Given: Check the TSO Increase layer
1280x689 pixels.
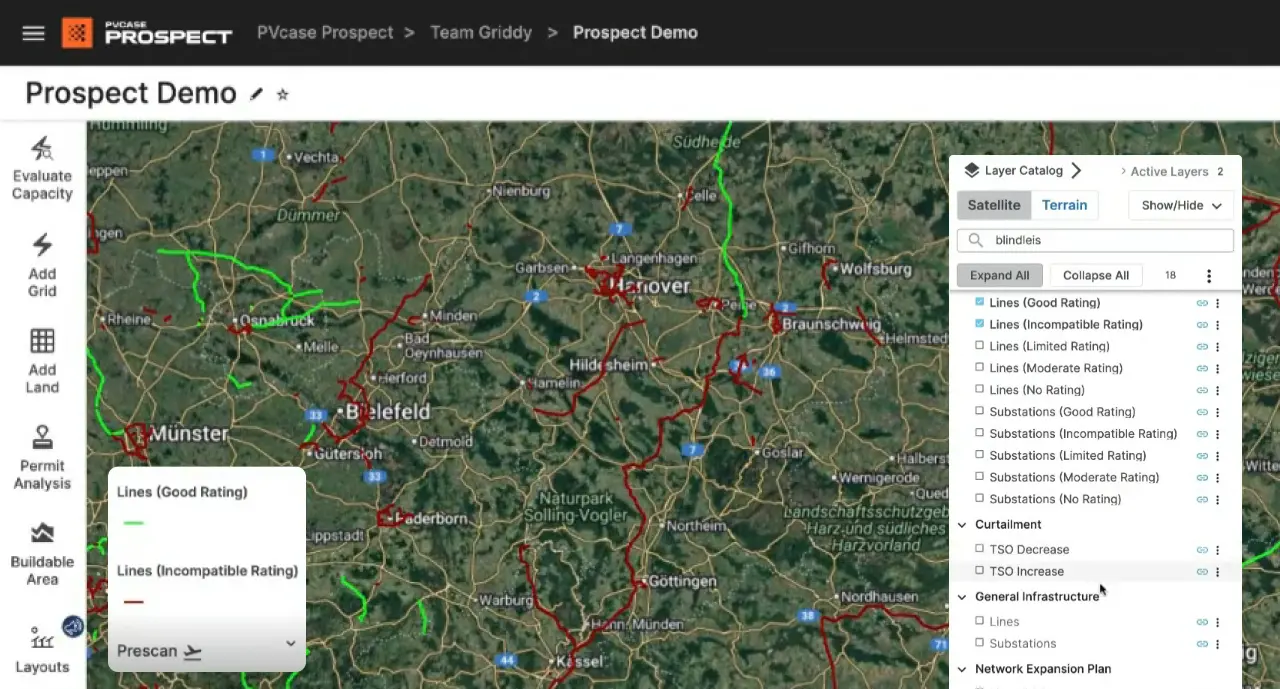Looking at the screenshot, I should point(980,571).
